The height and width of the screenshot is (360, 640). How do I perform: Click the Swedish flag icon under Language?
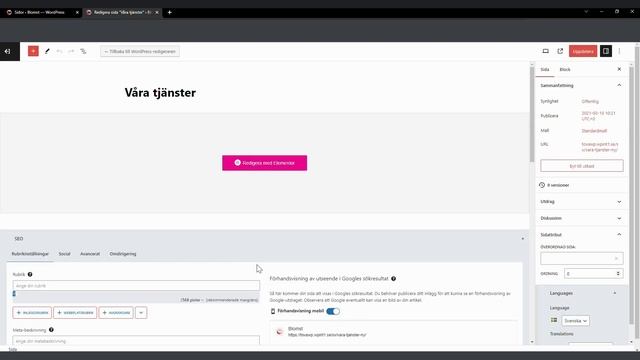coord(554,320)
